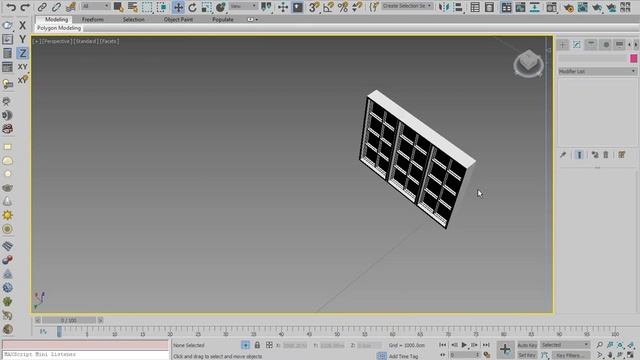Toggle the Layer Explorer
The height and width of the screenshot is (360, 640).
(x=489, y=7)
